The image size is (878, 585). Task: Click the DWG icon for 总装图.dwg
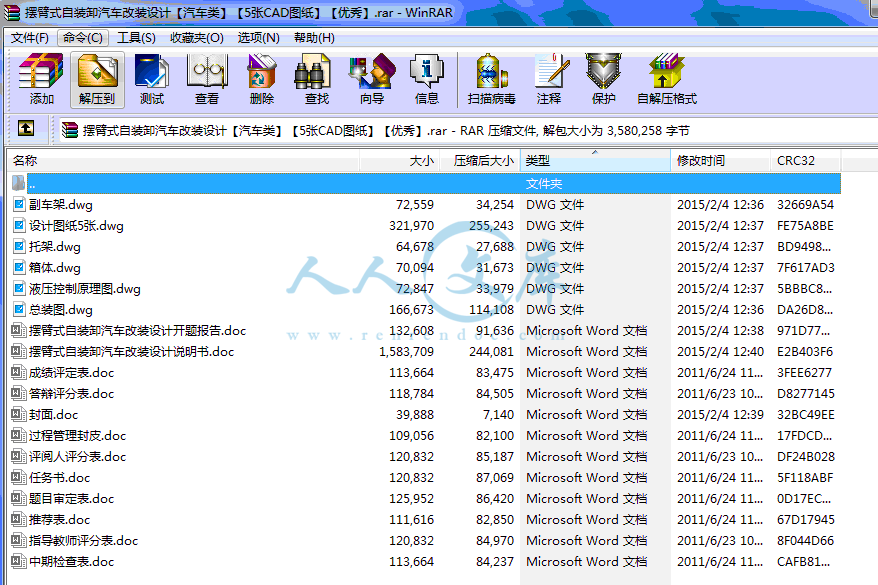tap(19, 309)
